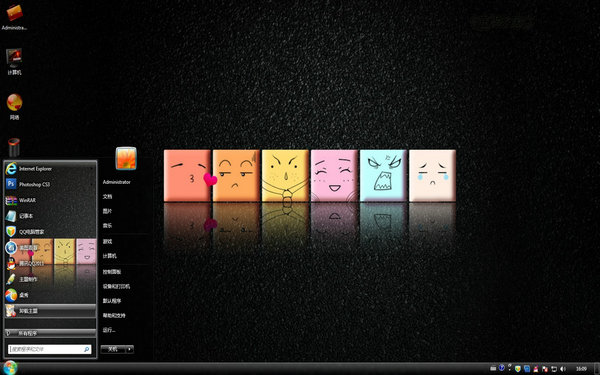Open 设备和打印机 link
The image size is (600, 375).
tap(116, 286)
